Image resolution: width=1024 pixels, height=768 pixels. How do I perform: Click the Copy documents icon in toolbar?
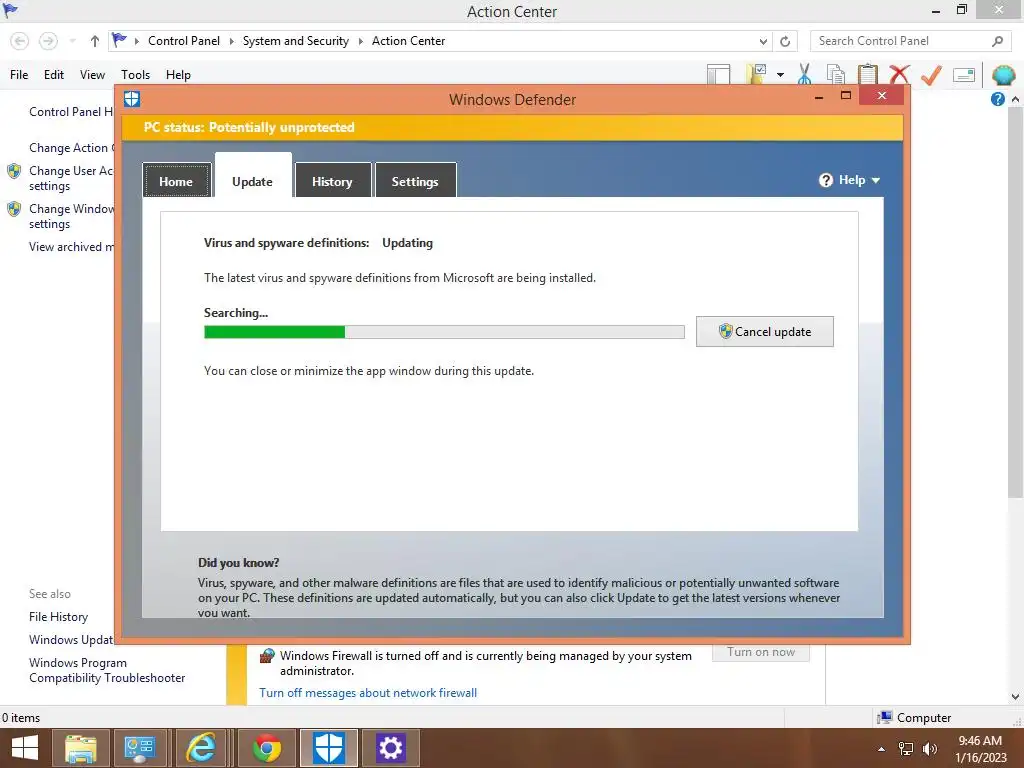pyautogui.click(x=836, y=74)
